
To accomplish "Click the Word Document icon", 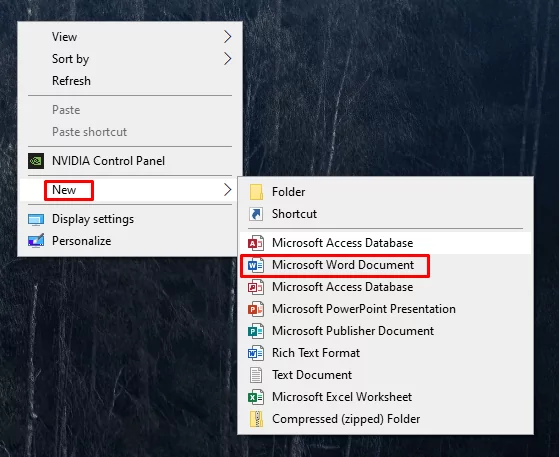I will click(256, 265).
